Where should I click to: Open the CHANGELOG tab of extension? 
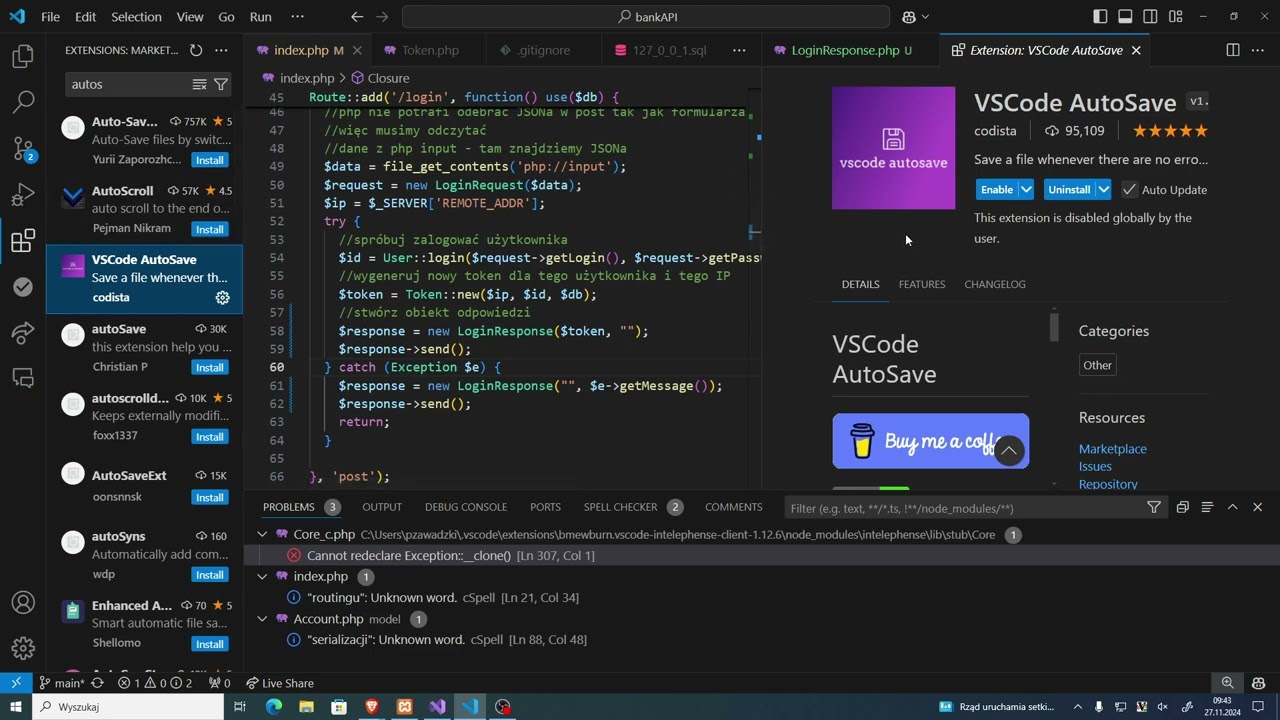995,284
